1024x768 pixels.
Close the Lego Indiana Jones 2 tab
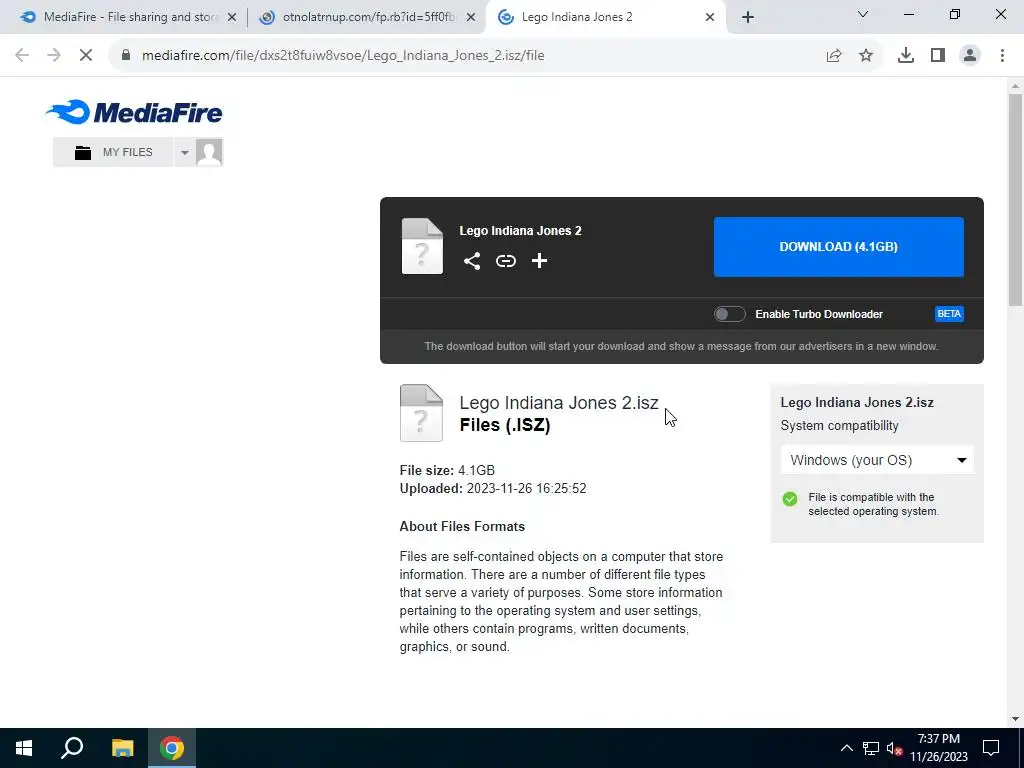click(x=710, y=18)
